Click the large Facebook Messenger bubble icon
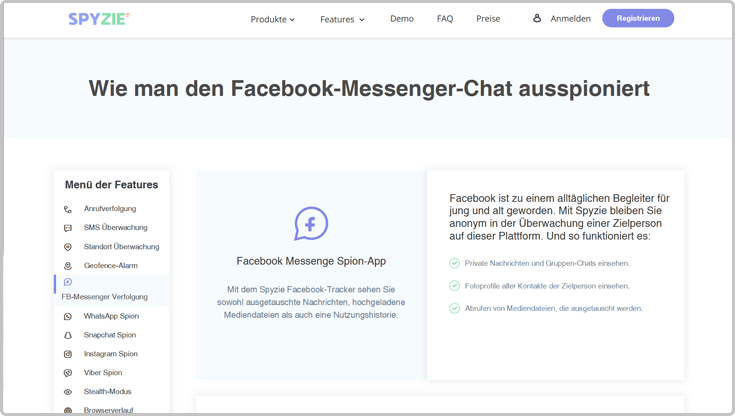Screen dimensions: 735x416 point(310,224)
